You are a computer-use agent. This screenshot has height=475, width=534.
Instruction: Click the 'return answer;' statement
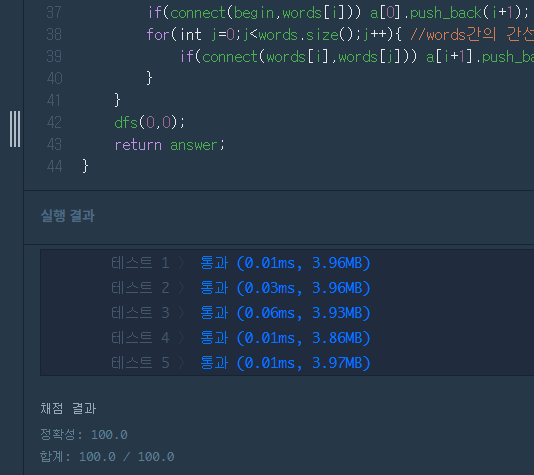(170, 145)
